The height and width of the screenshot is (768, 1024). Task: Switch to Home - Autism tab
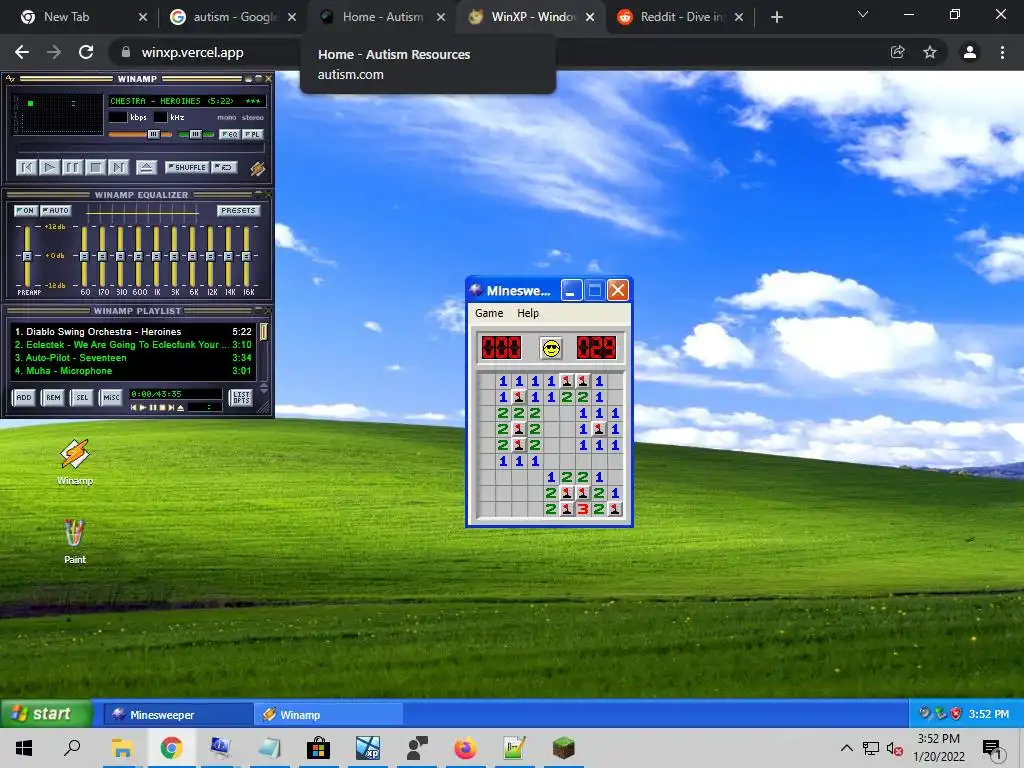point(381,17)
